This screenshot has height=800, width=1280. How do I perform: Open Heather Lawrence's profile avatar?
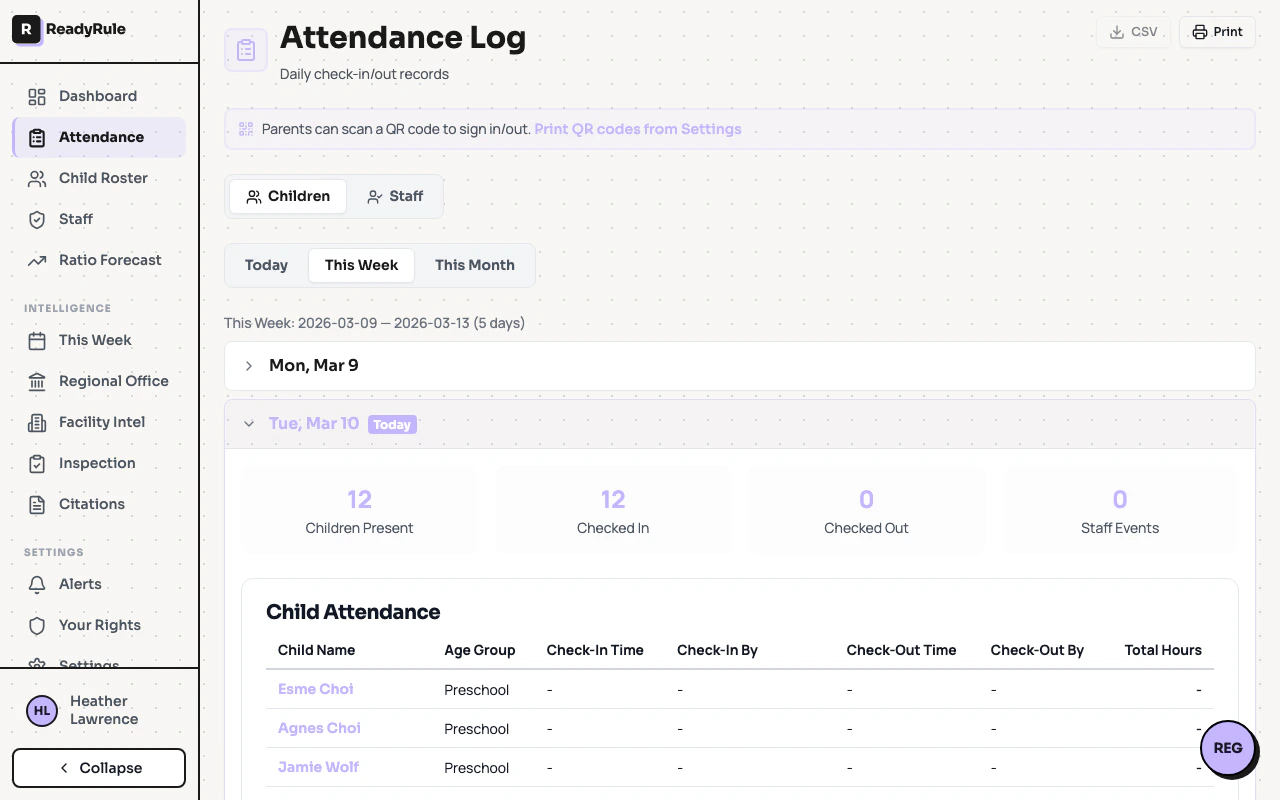click(x=41, y=710)
